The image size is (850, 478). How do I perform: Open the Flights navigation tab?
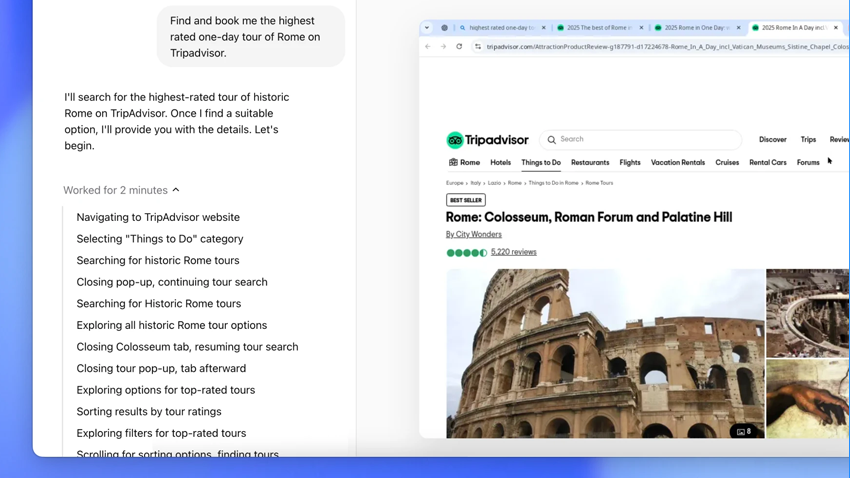(x=630, y=163)
